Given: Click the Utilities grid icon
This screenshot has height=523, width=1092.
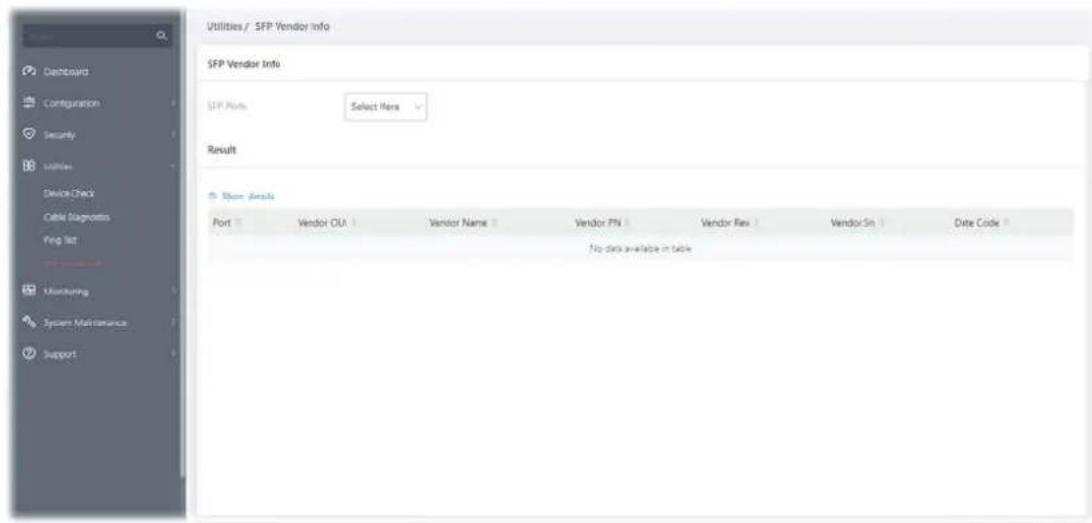Looking at the screenshot, I should tap(30, 166).
